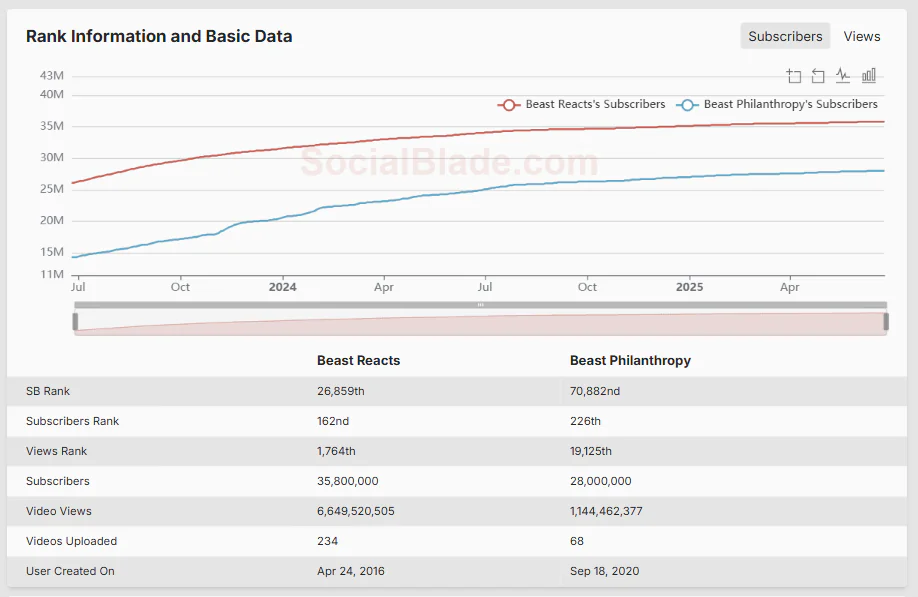Click the 'Beast Philanthropy' column header
The height and width of the screenshot is (597, 918).
[631, 361]
